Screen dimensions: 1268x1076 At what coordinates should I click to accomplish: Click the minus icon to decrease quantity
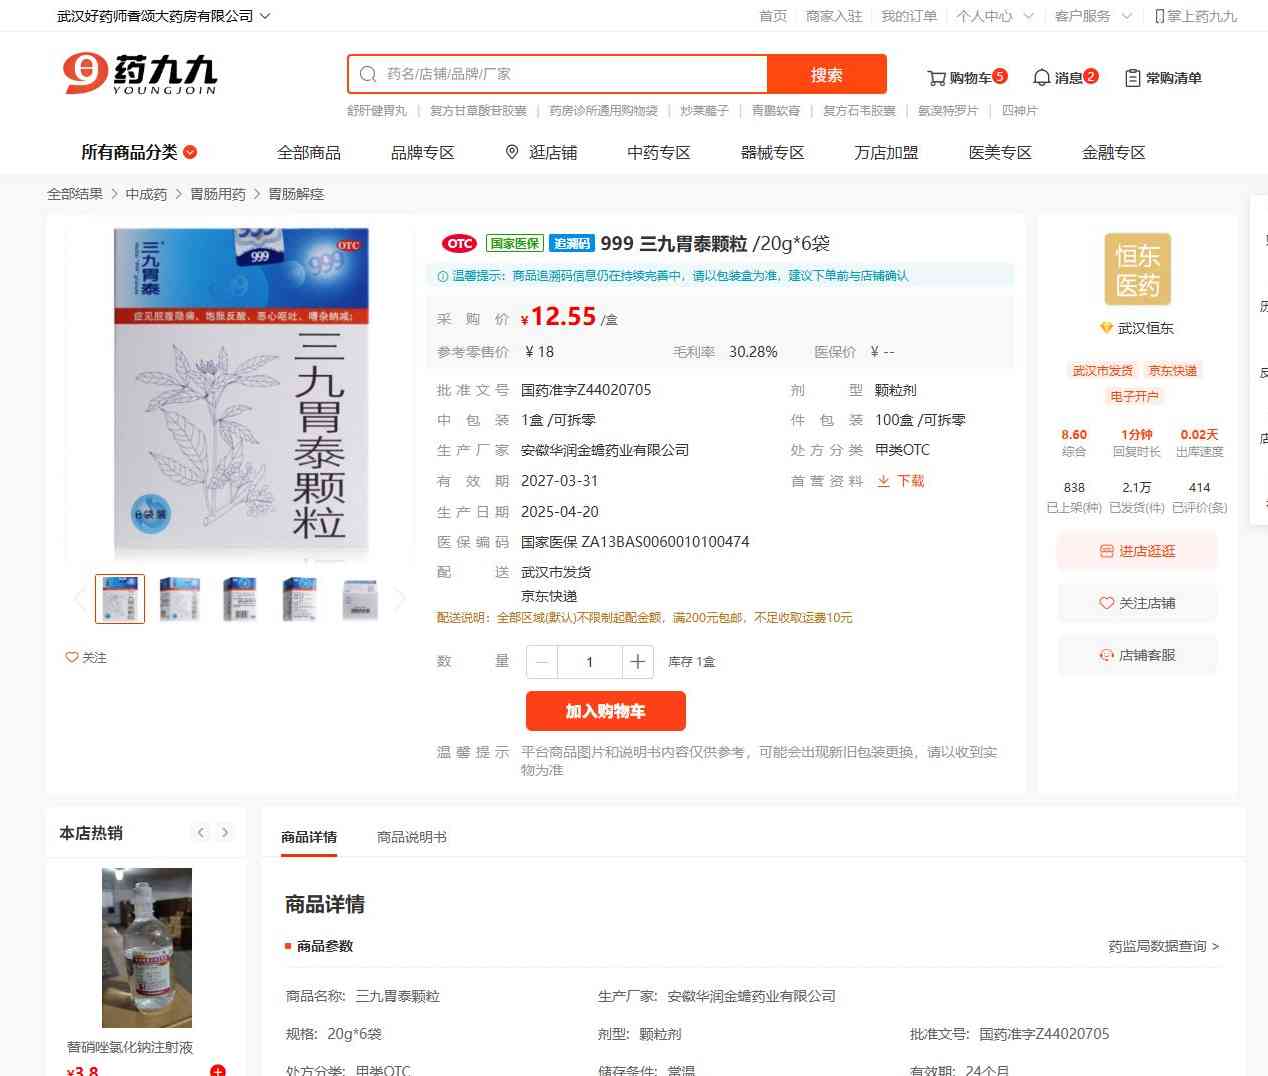tap(542, 661)
